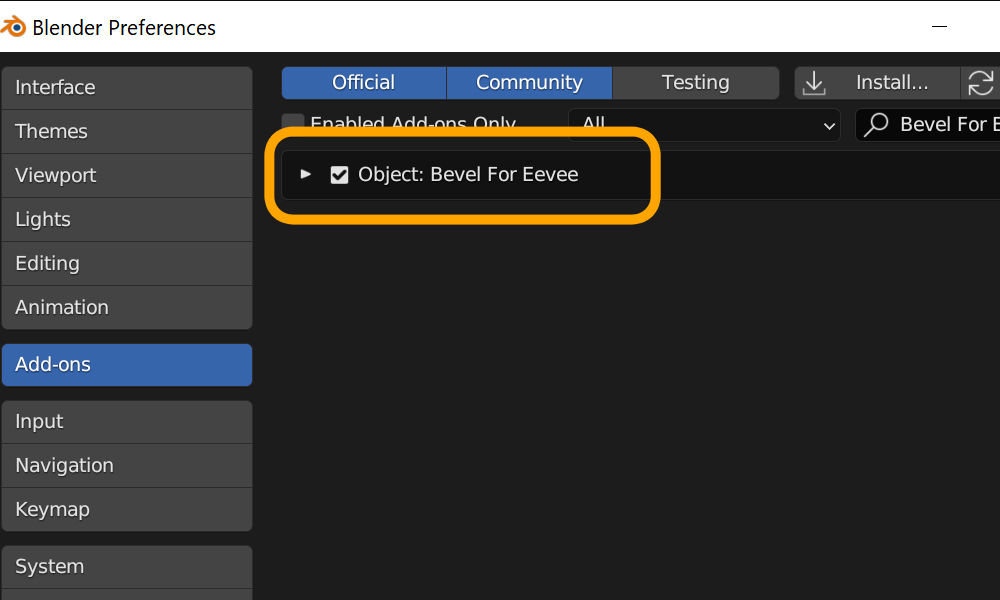Open the Input preferences
The height and width of the screenshot is (600, 1000).
(x=127, y=421)
